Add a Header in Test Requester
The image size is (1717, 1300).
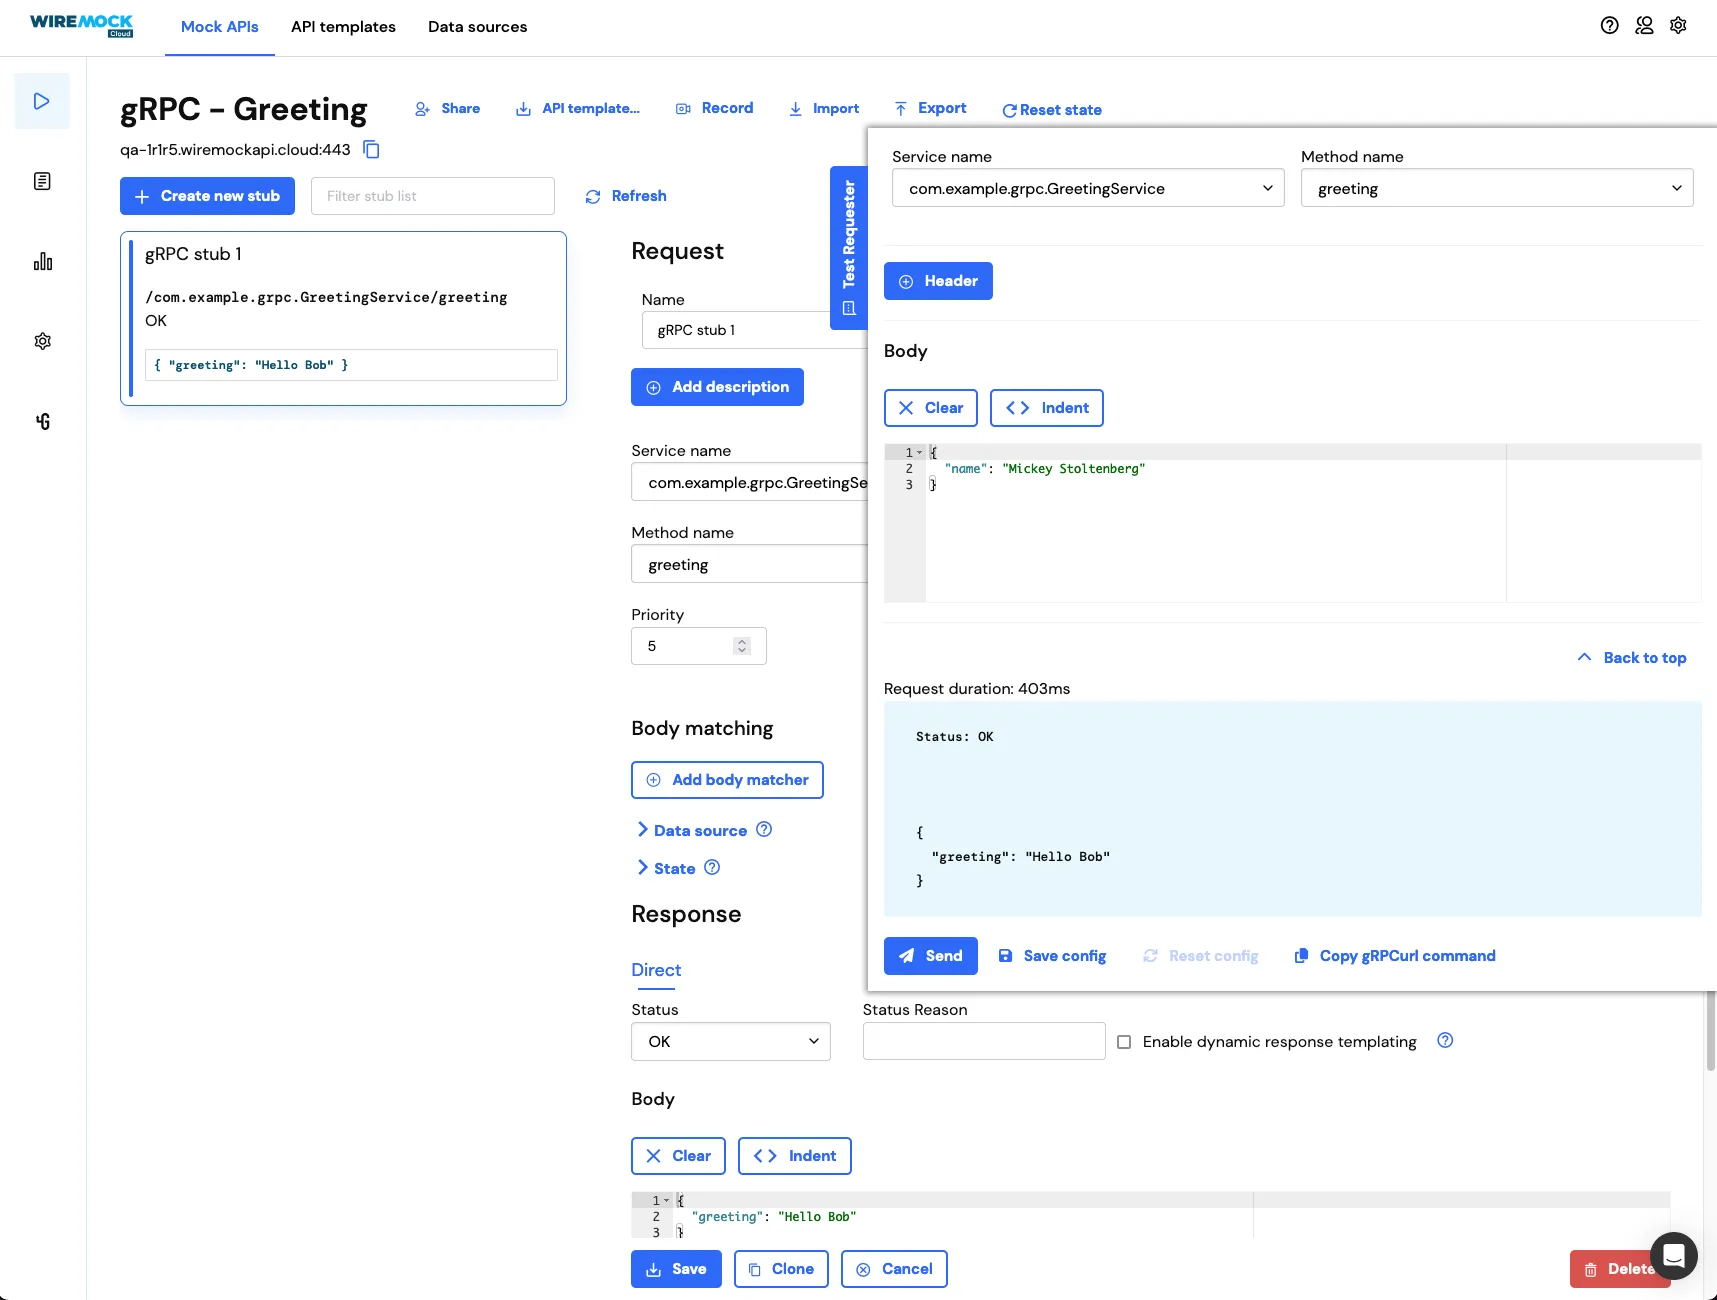(x=938, y=281)
